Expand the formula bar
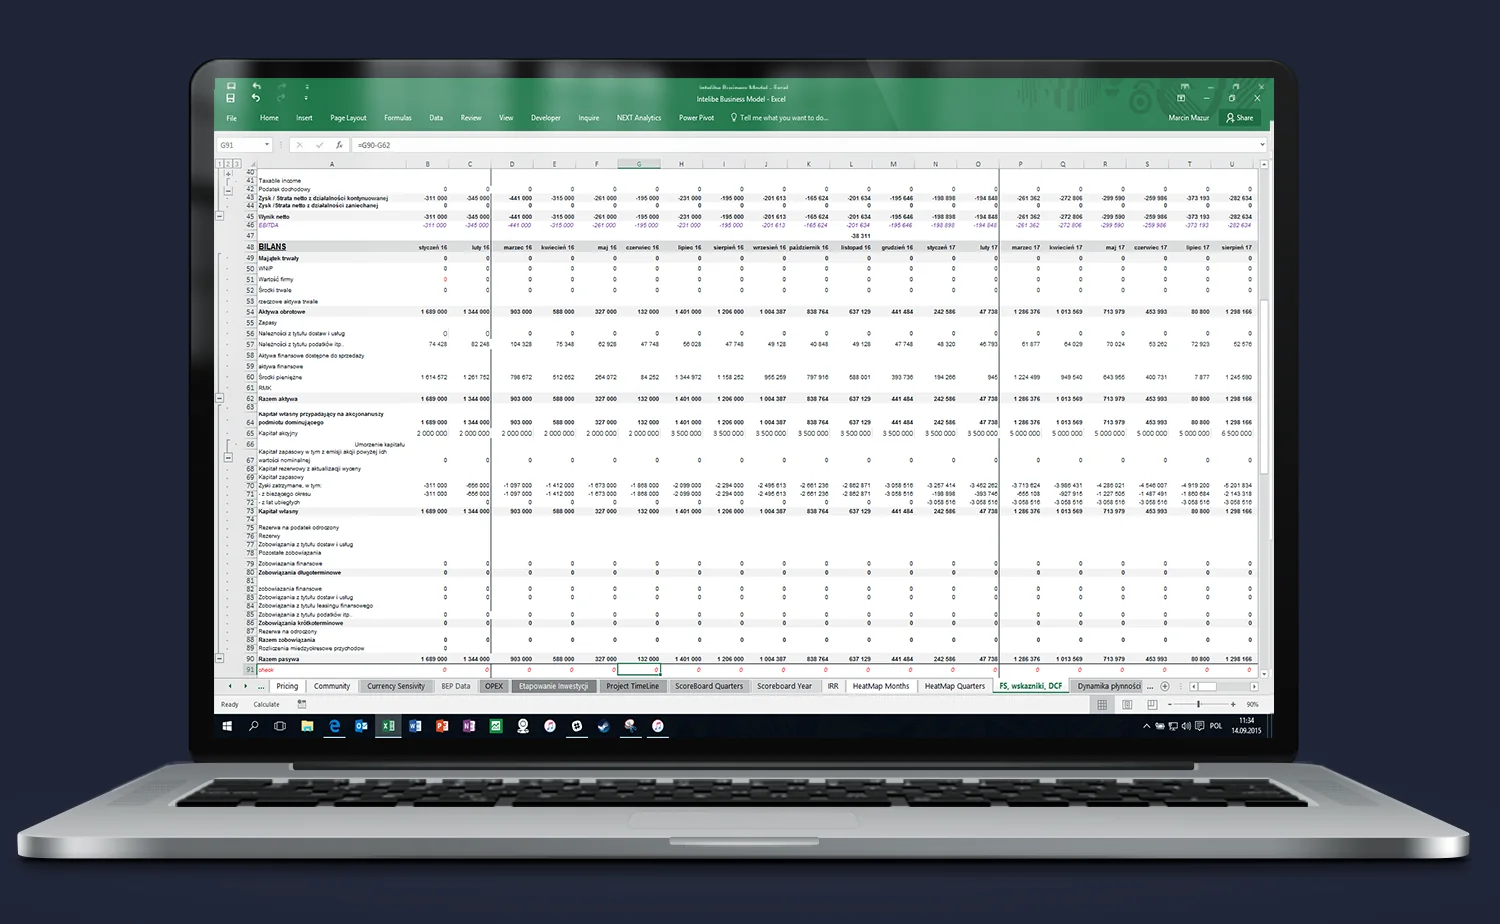The width and height of the screenshot is (1500, 924). click(1262, 145)
